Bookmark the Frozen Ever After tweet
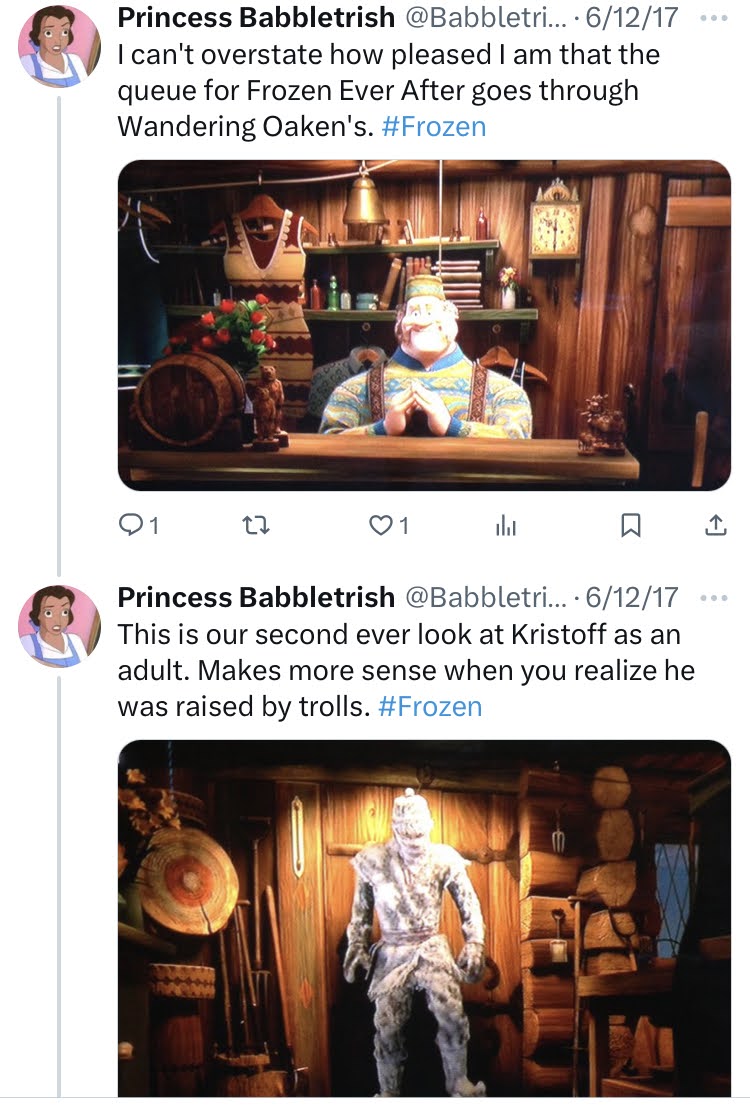Screen dimensions: 750x1106 click(630, 524)
